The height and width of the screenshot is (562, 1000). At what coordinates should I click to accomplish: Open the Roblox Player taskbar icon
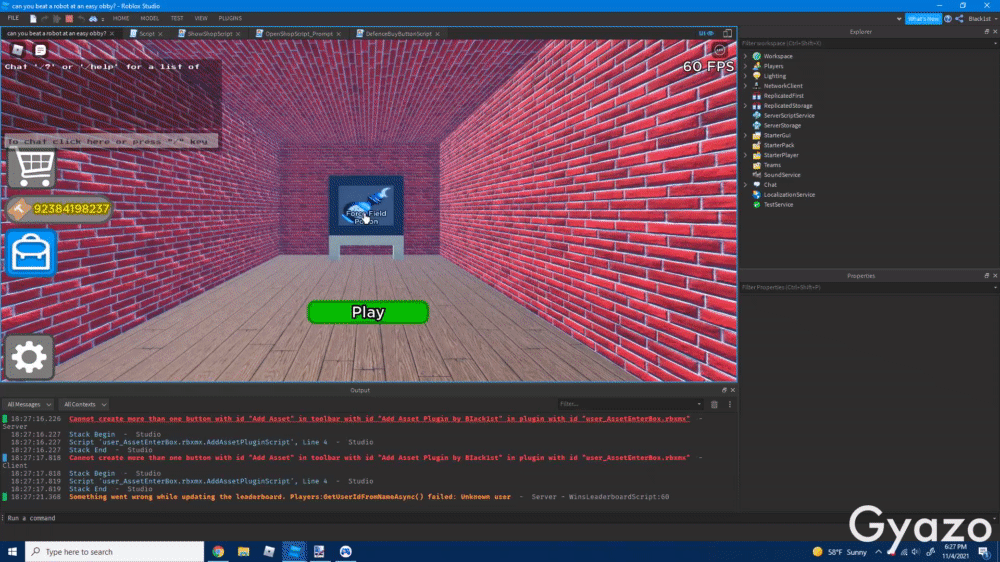click(x=269, y=552)
